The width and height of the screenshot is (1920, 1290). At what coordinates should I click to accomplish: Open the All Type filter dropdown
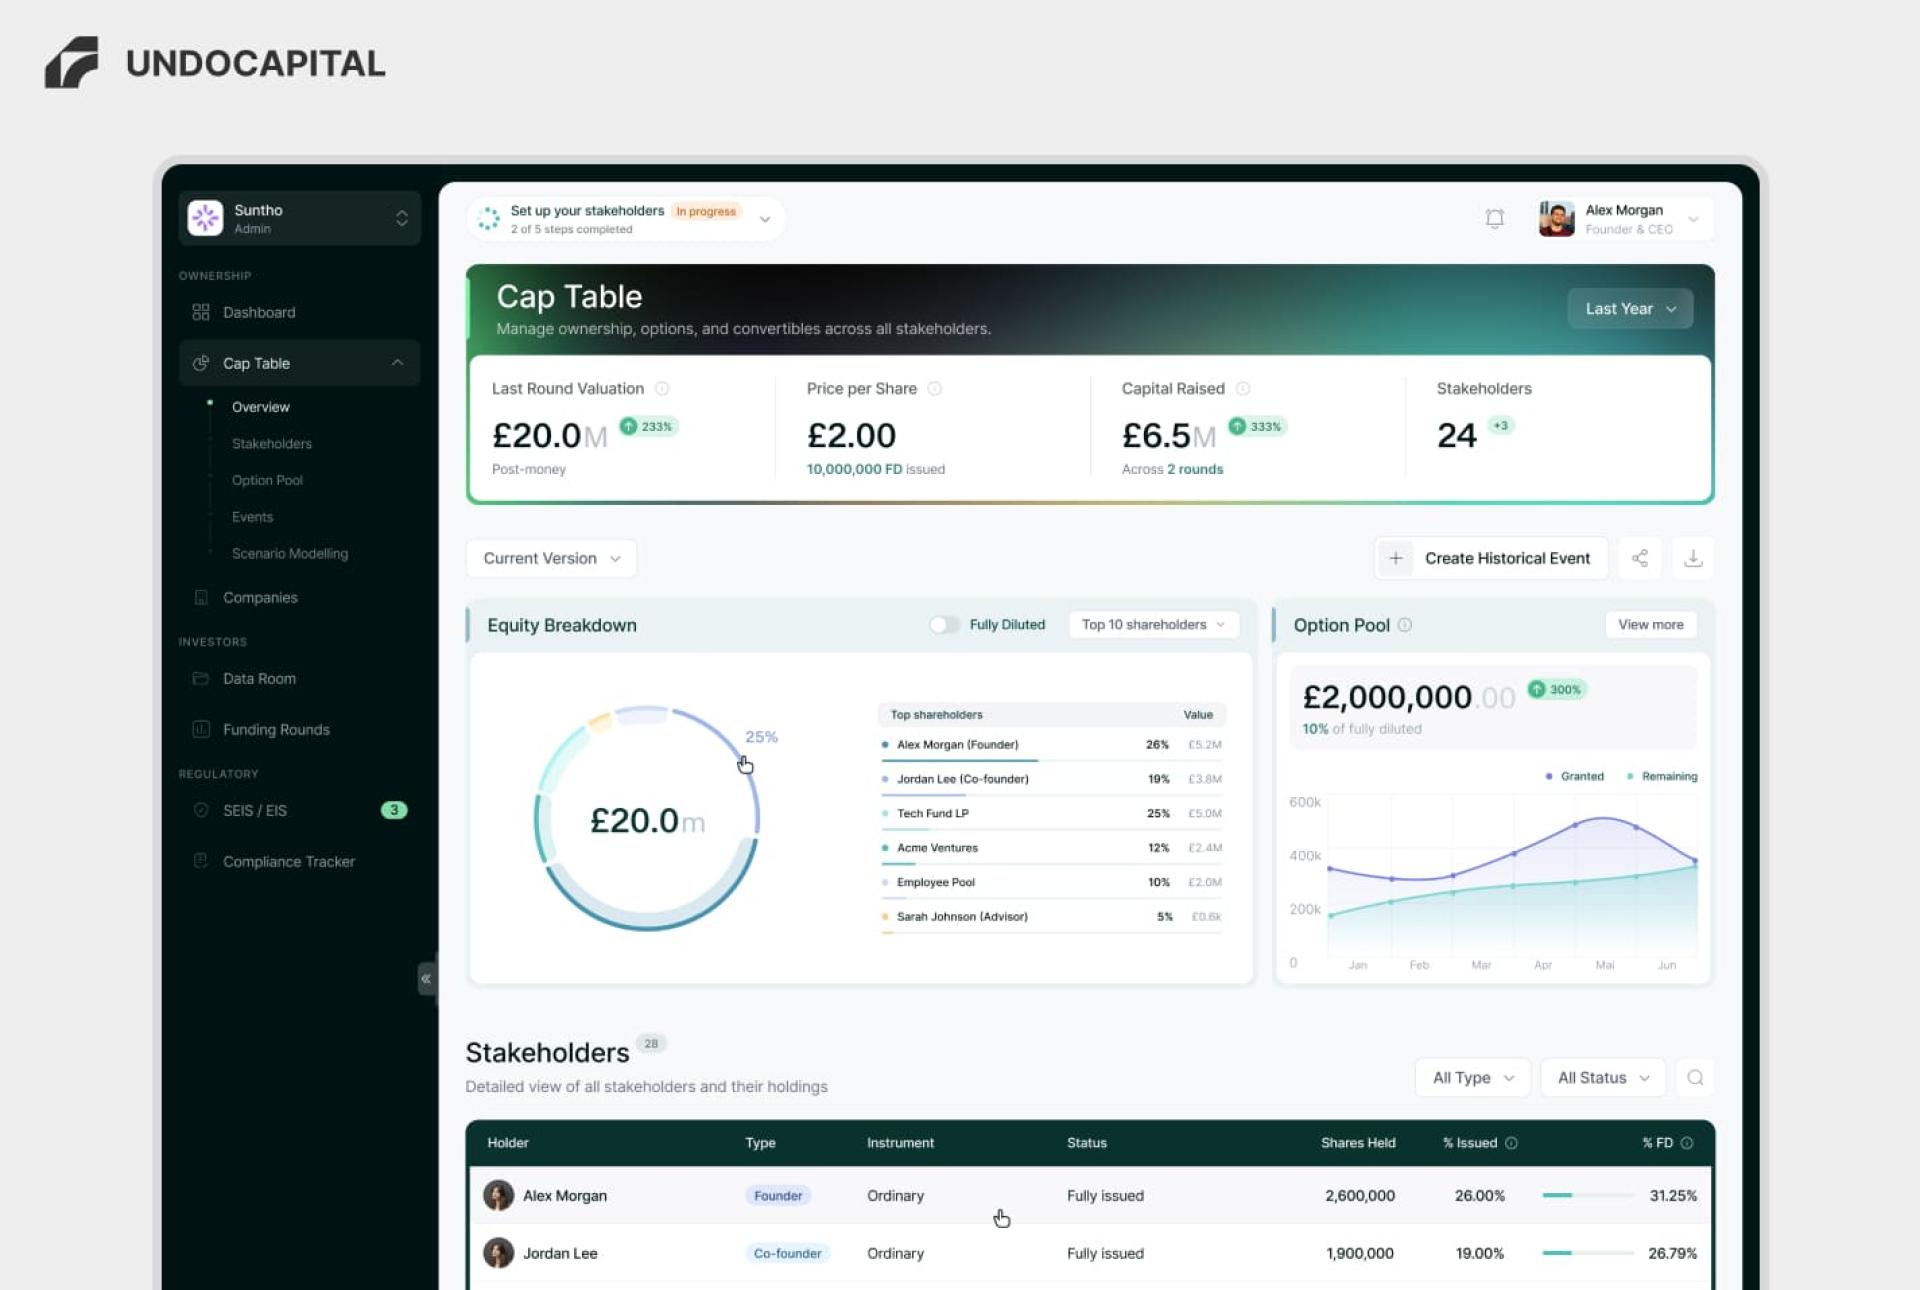[x=1472, y=1077]
